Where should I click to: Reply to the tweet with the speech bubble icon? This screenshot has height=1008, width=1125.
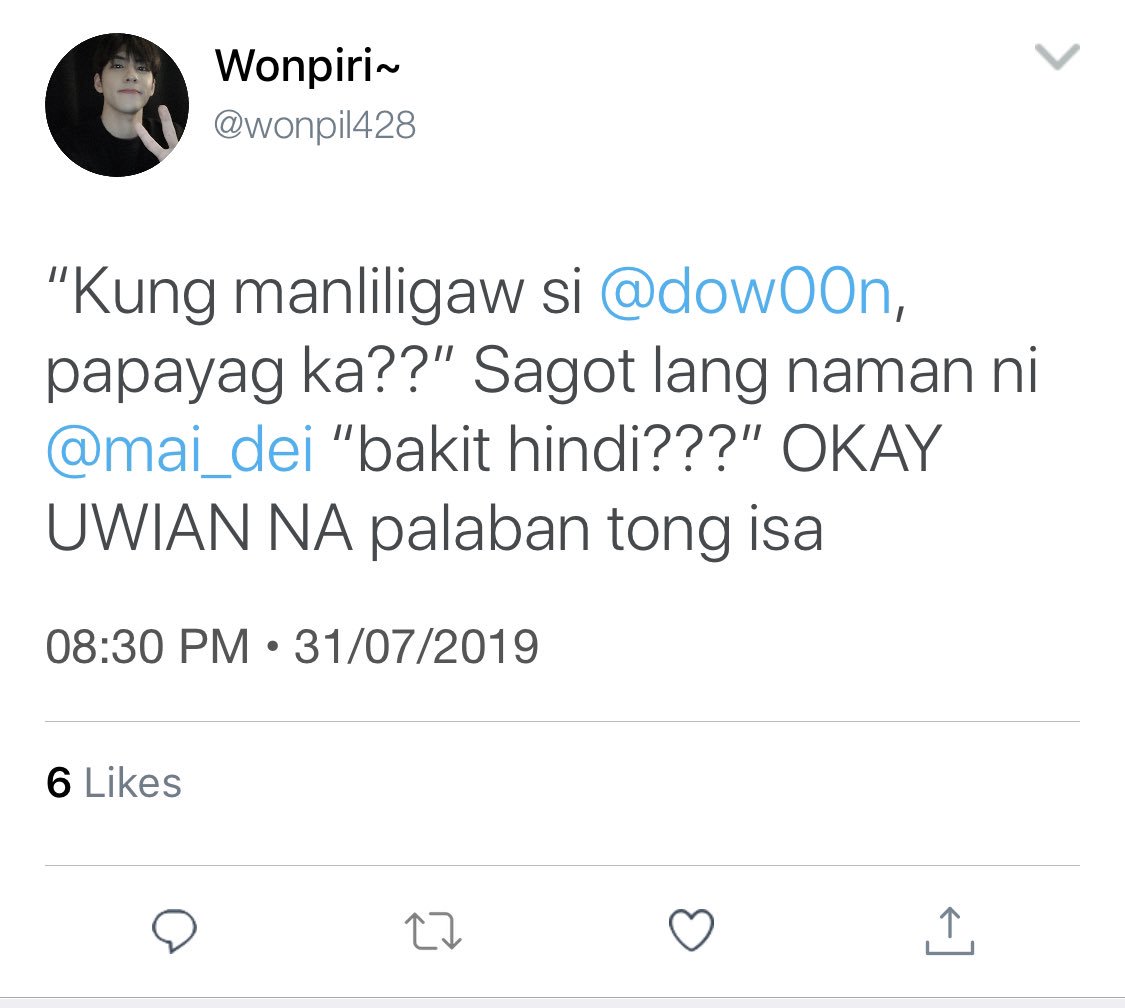click(x=174, y=931)
